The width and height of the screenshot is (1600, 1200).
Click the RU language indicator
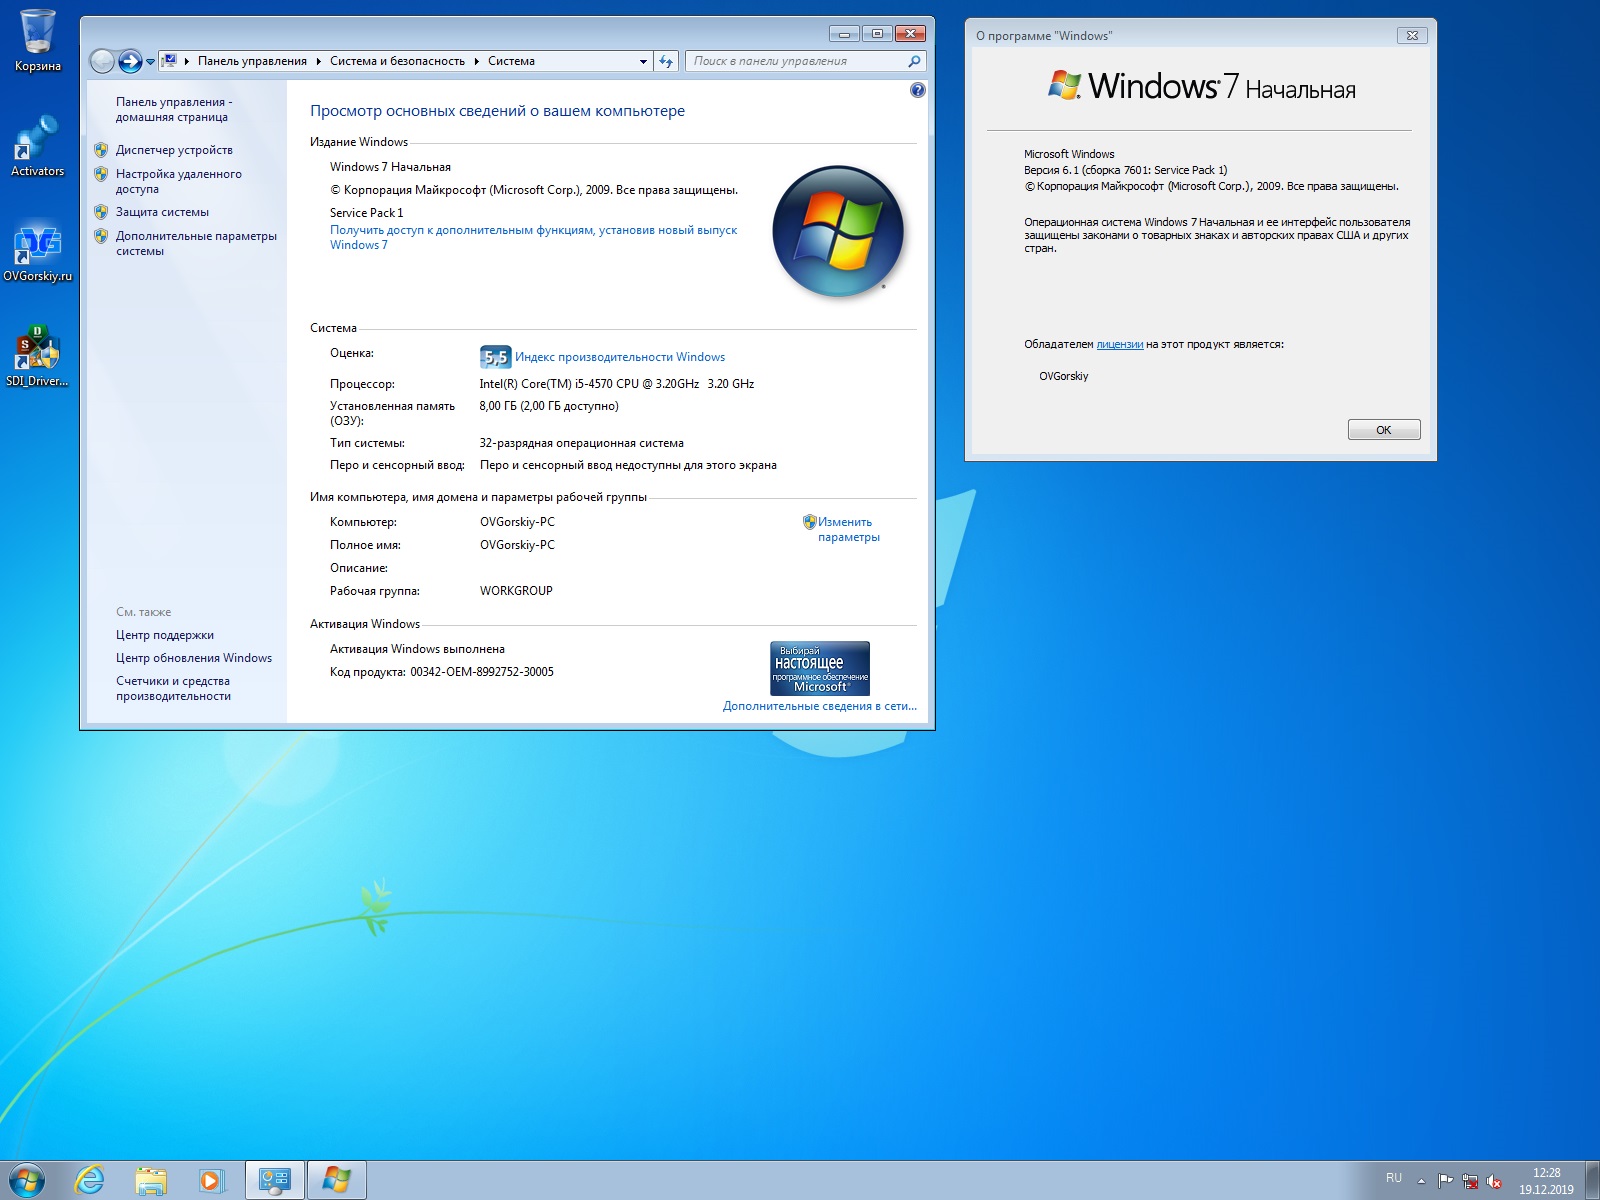1394,1178
